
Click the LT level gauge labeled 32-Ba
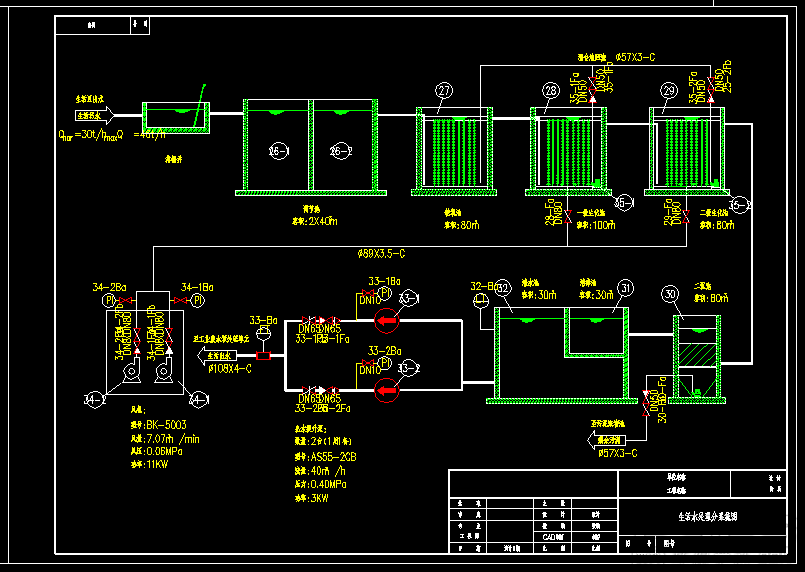[481, 300]
